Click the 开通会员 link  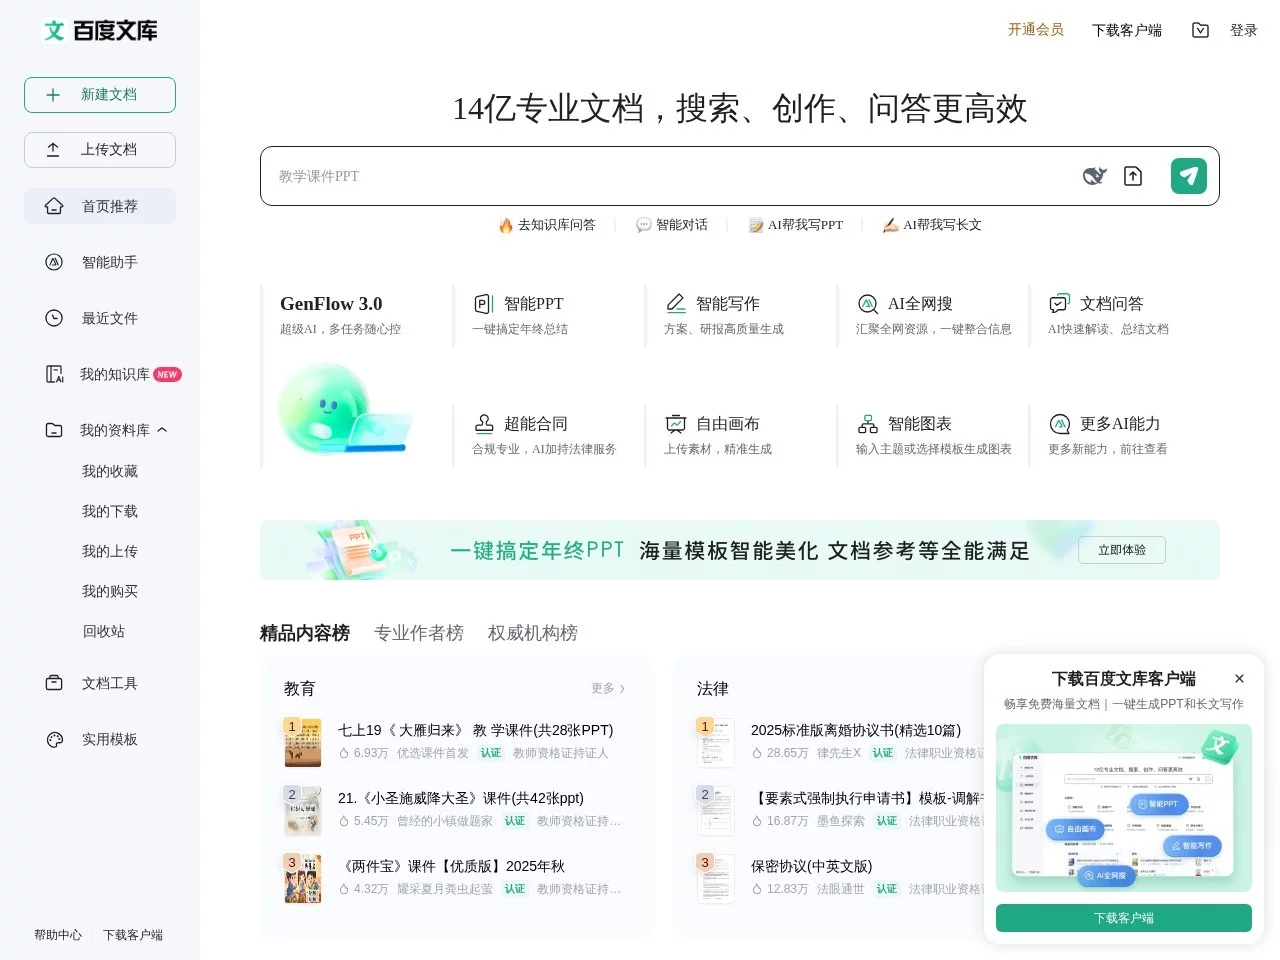coord(1036,30)
